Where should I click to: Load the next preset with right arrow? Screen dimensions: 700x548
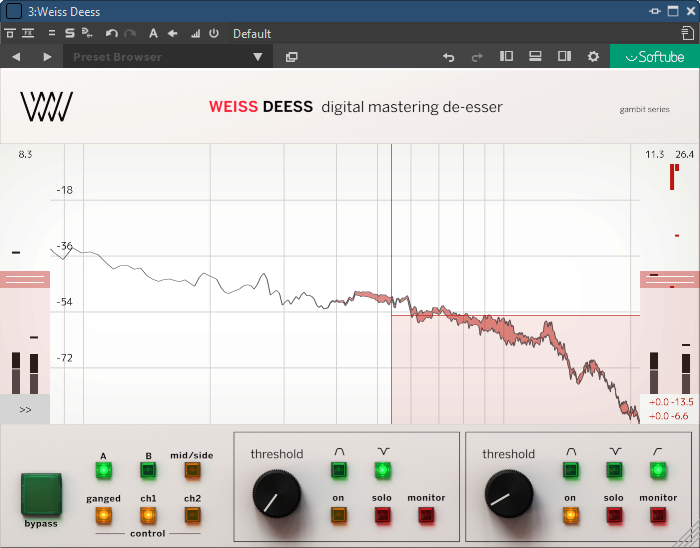click(47, 57)
